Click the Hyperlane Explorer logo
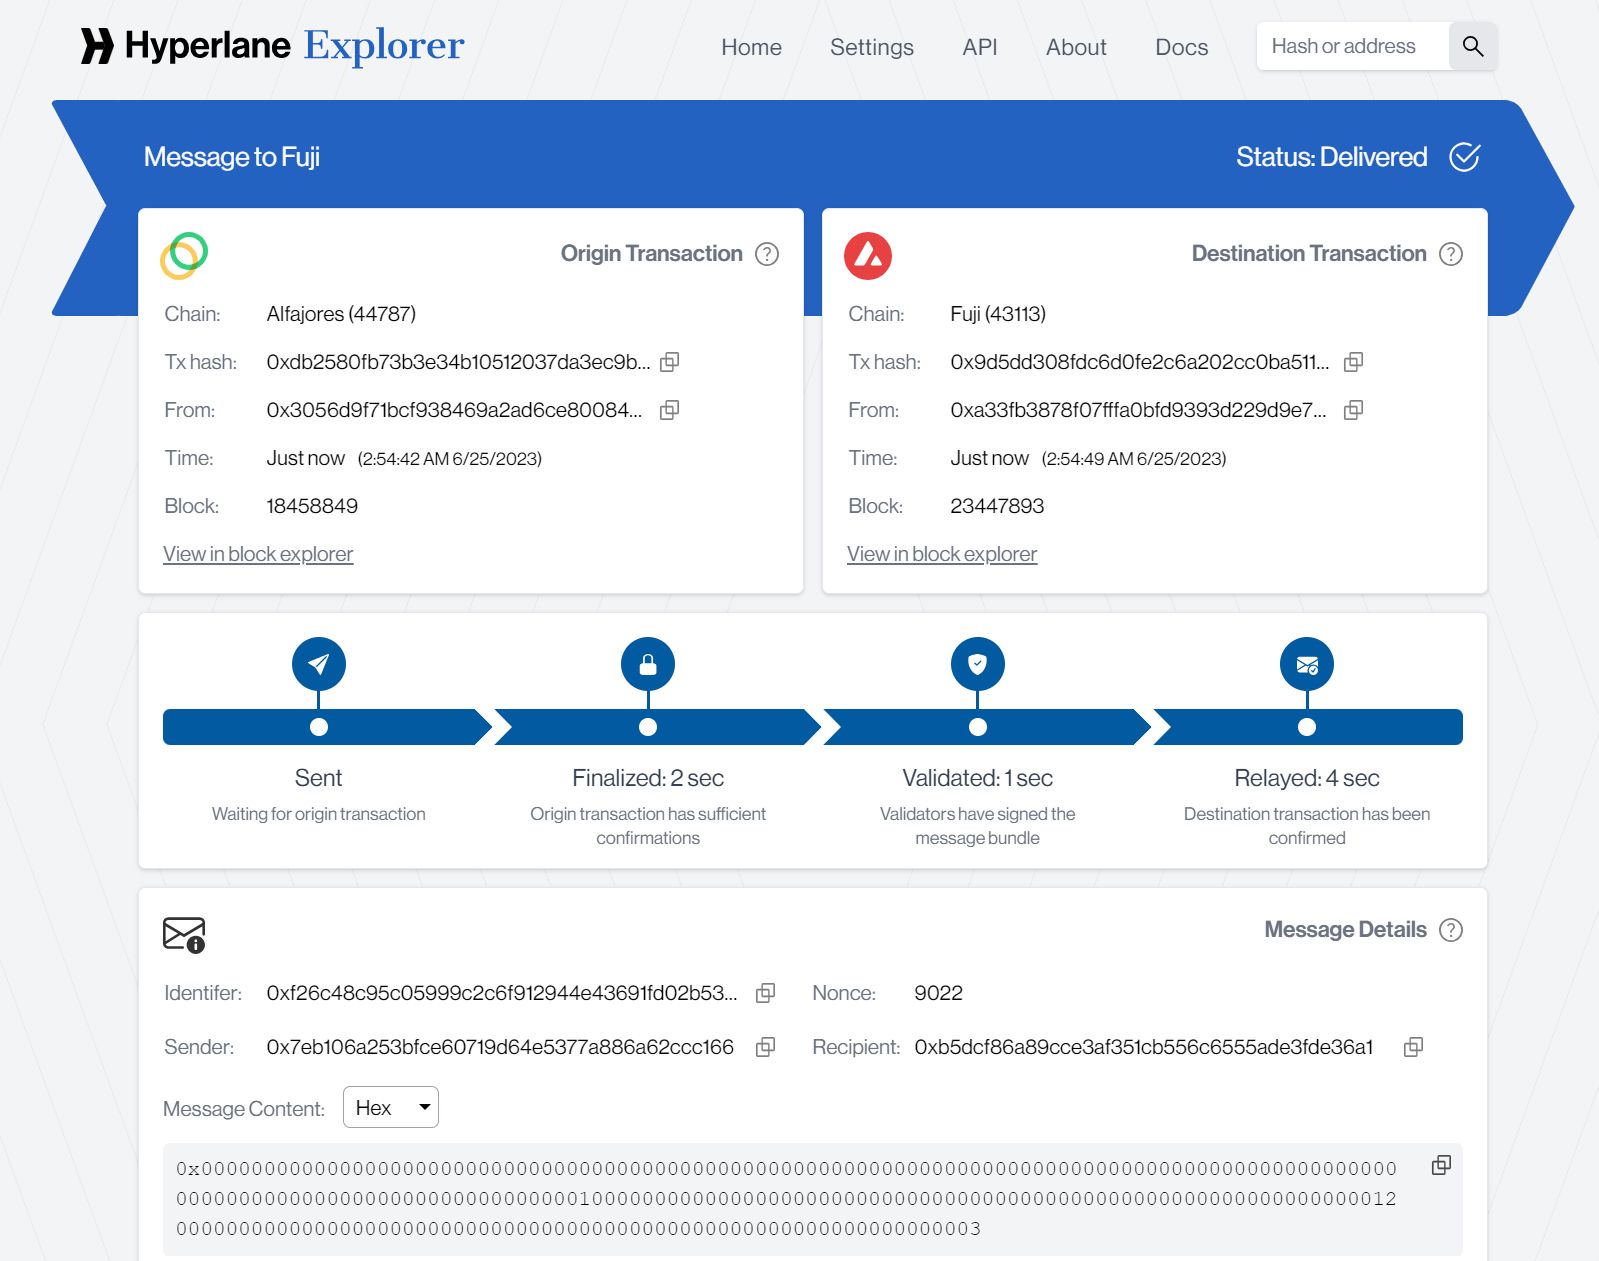Viewport: 1599px width, 1261px height. (272, 46)
